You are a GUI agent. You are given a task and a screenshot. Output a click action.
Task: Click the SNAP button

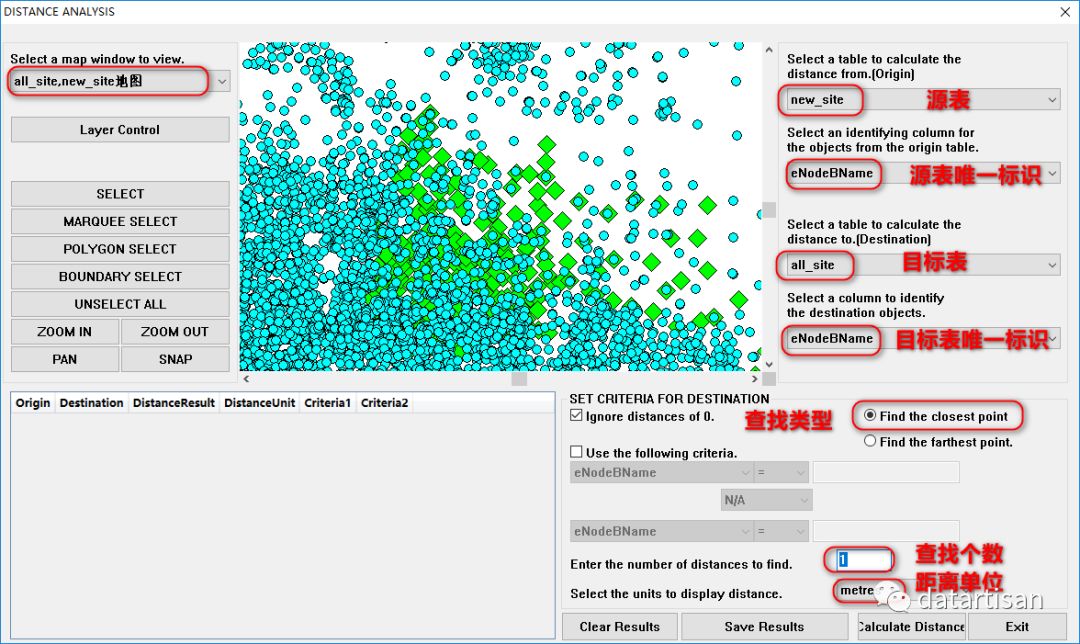coord(175,360)
